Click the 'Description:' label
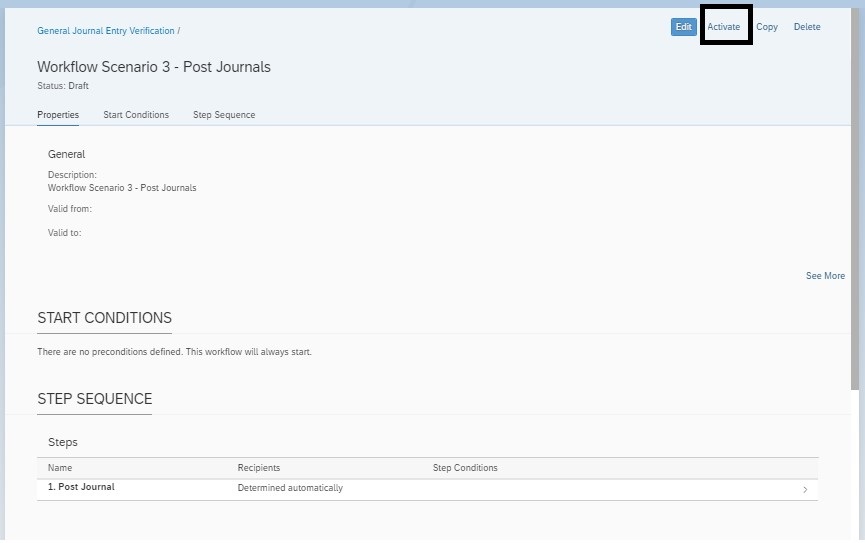865x543 pixels. point(72,174)
